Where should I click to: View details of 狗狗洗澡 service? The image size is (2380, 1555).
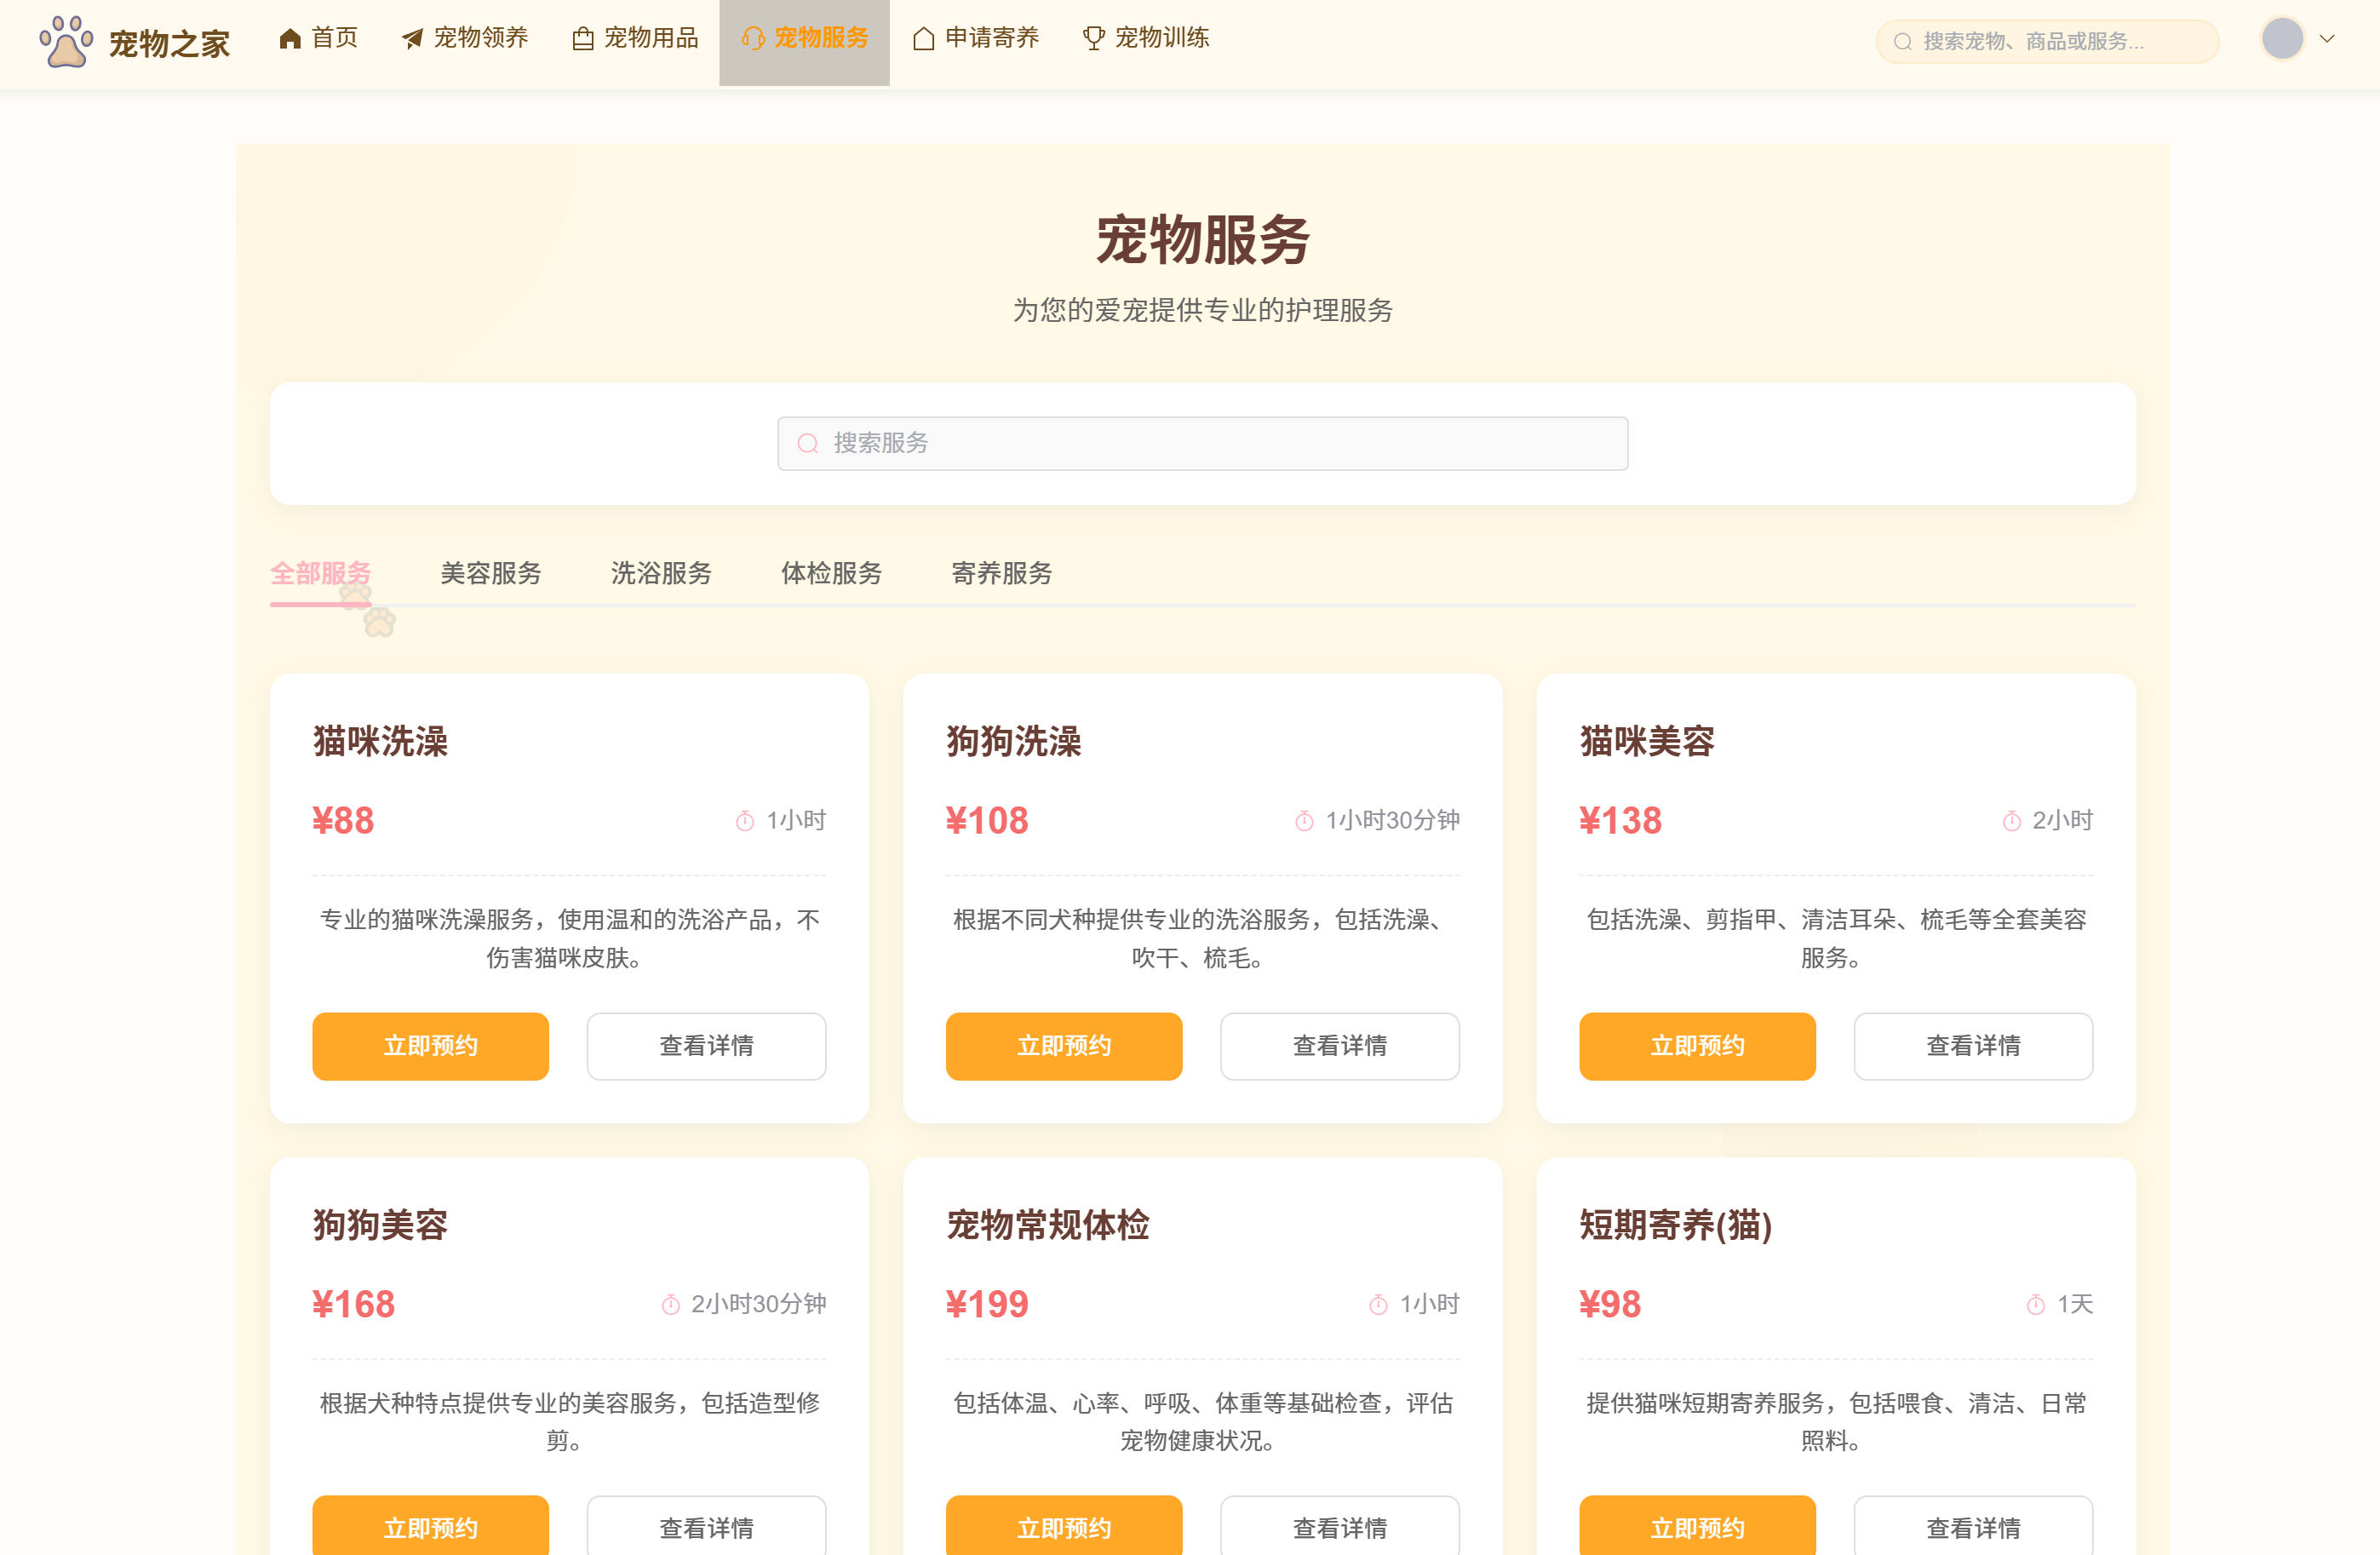tap(1339, 1045)
